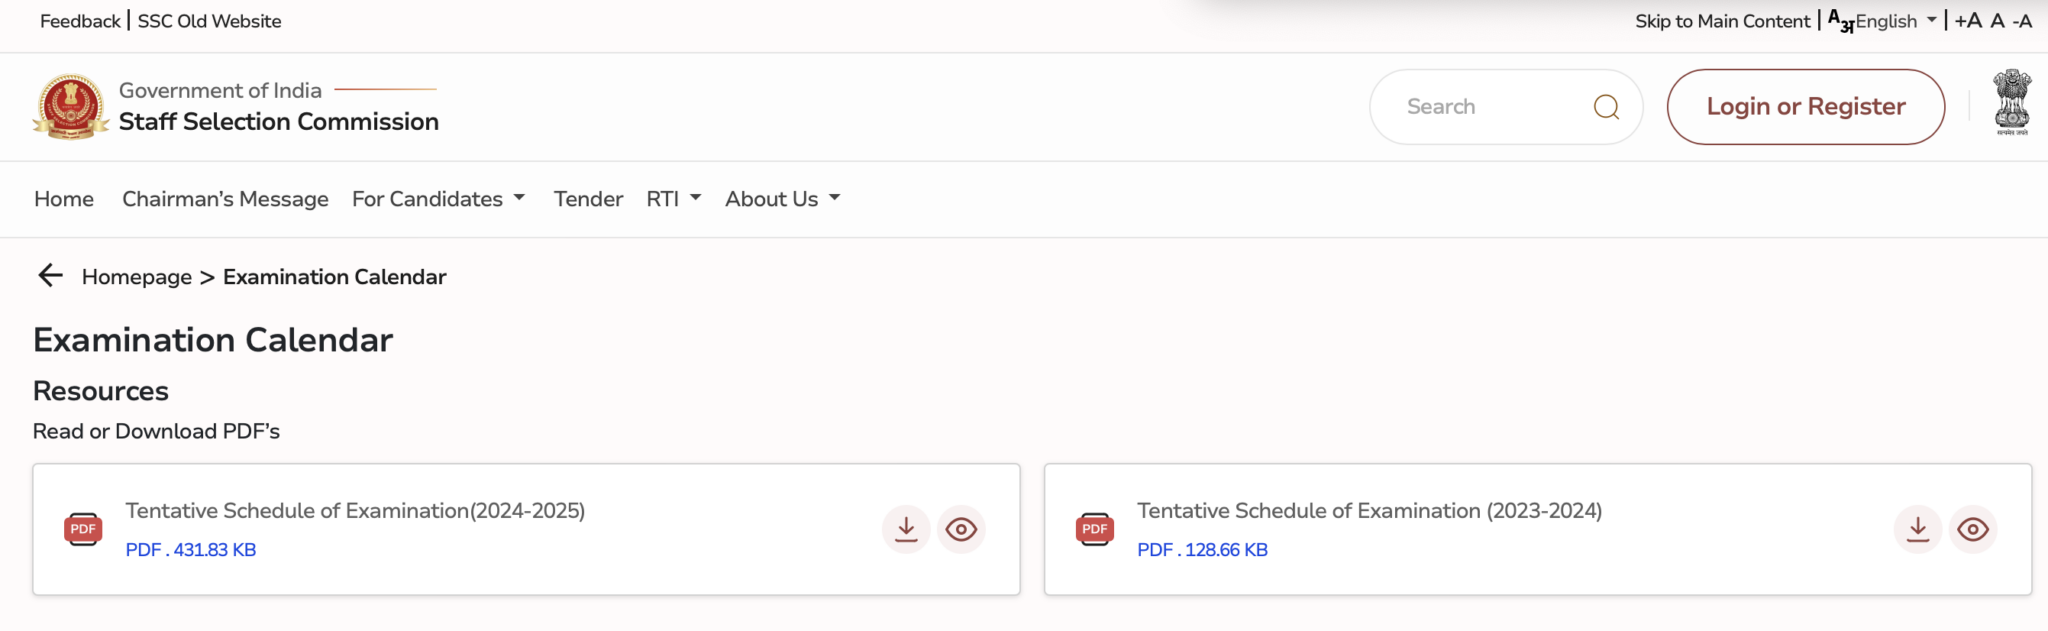2048x631 pixels.
Task: Download the Tentative Schedule of Examination (2024-2025) PDF
Action: pyautogui.click(x=906, y=529)
